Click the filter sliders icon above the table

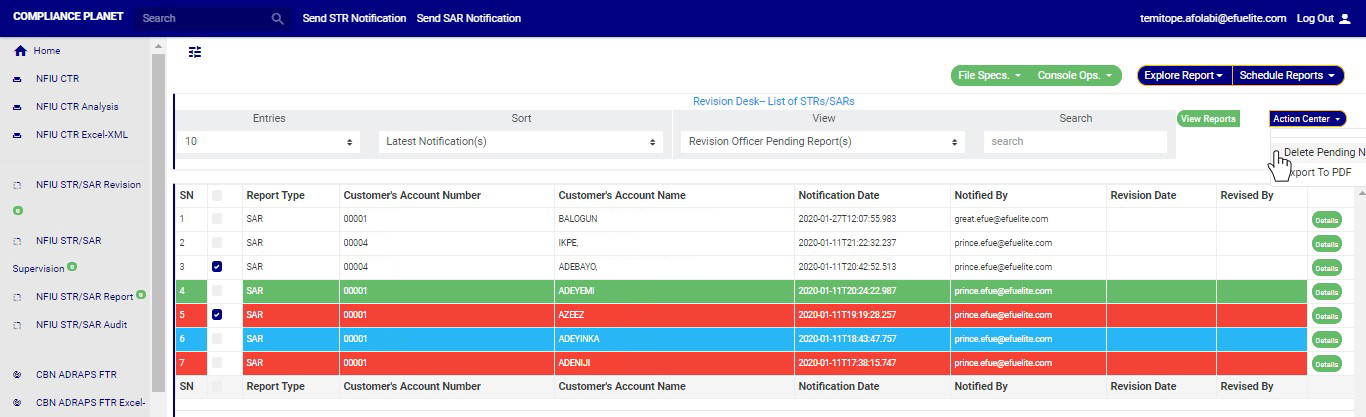point(195,52)
